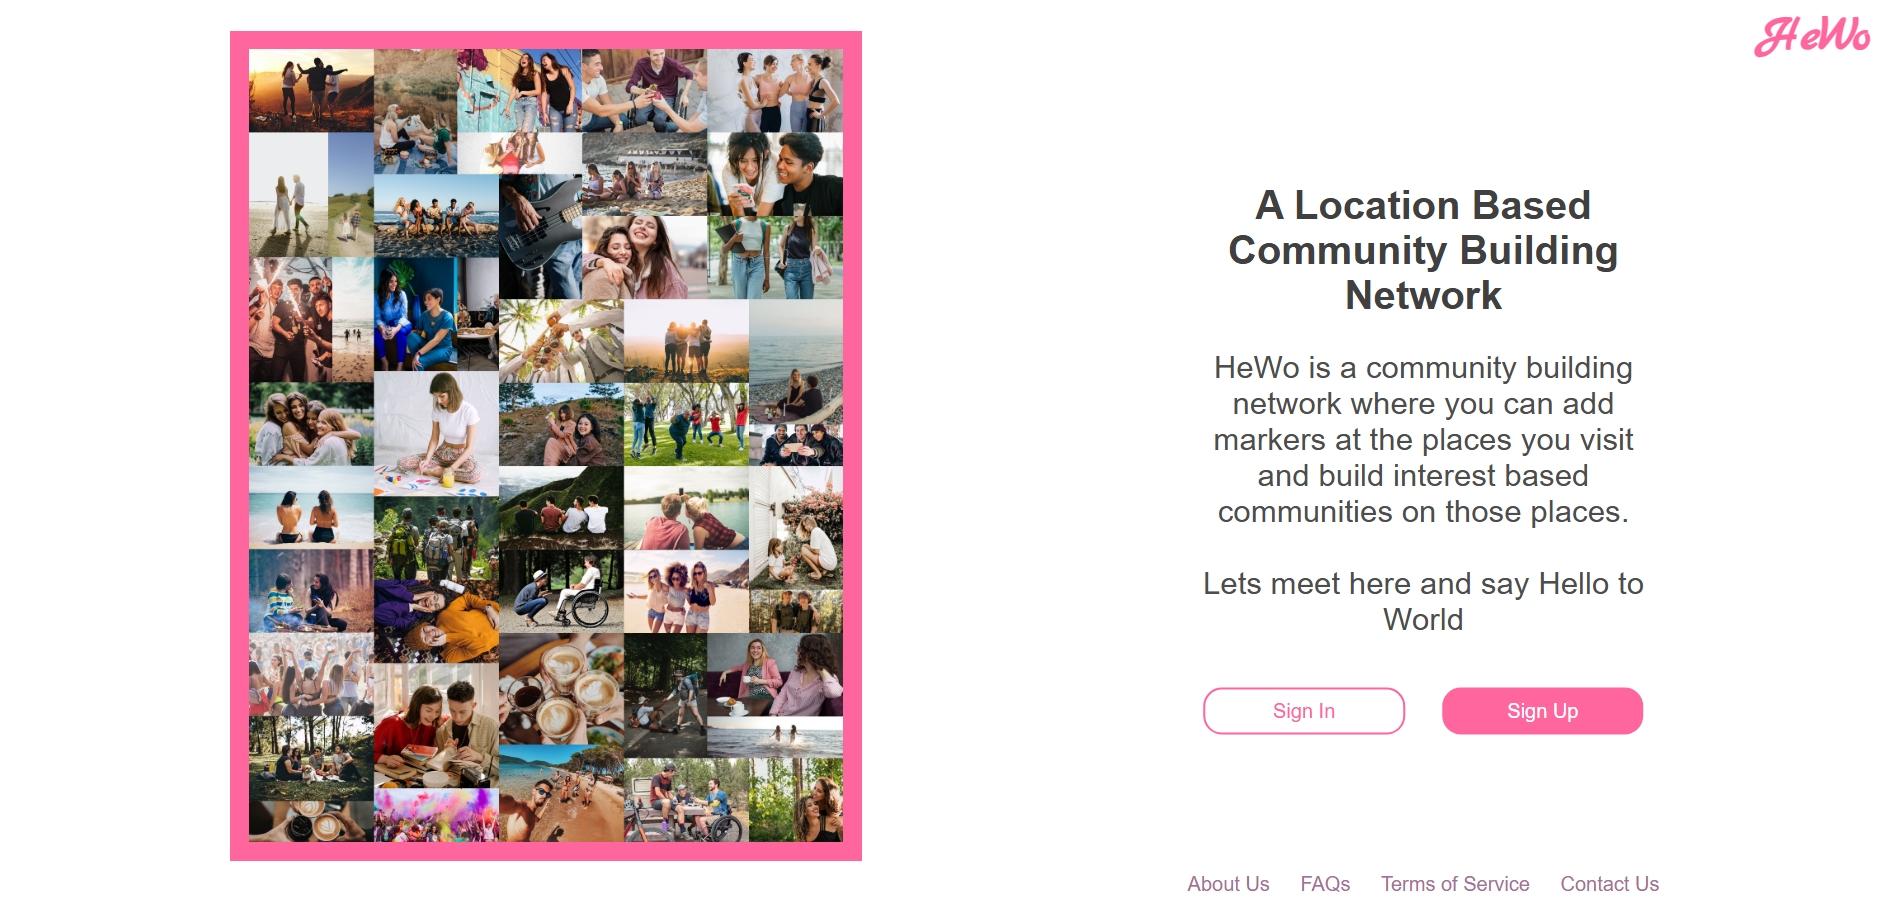
Task: View the Terms of Service link
Action: pyautogui.click(x=1454, y=884)
